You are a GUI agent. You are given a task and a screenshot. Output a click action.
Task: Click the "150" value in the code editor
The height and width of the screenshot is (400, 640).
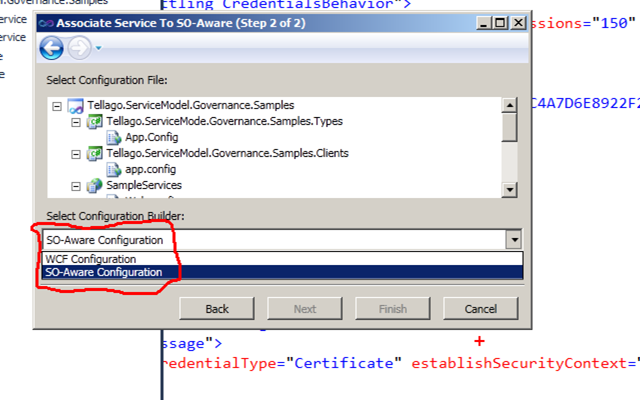(613, 23)
